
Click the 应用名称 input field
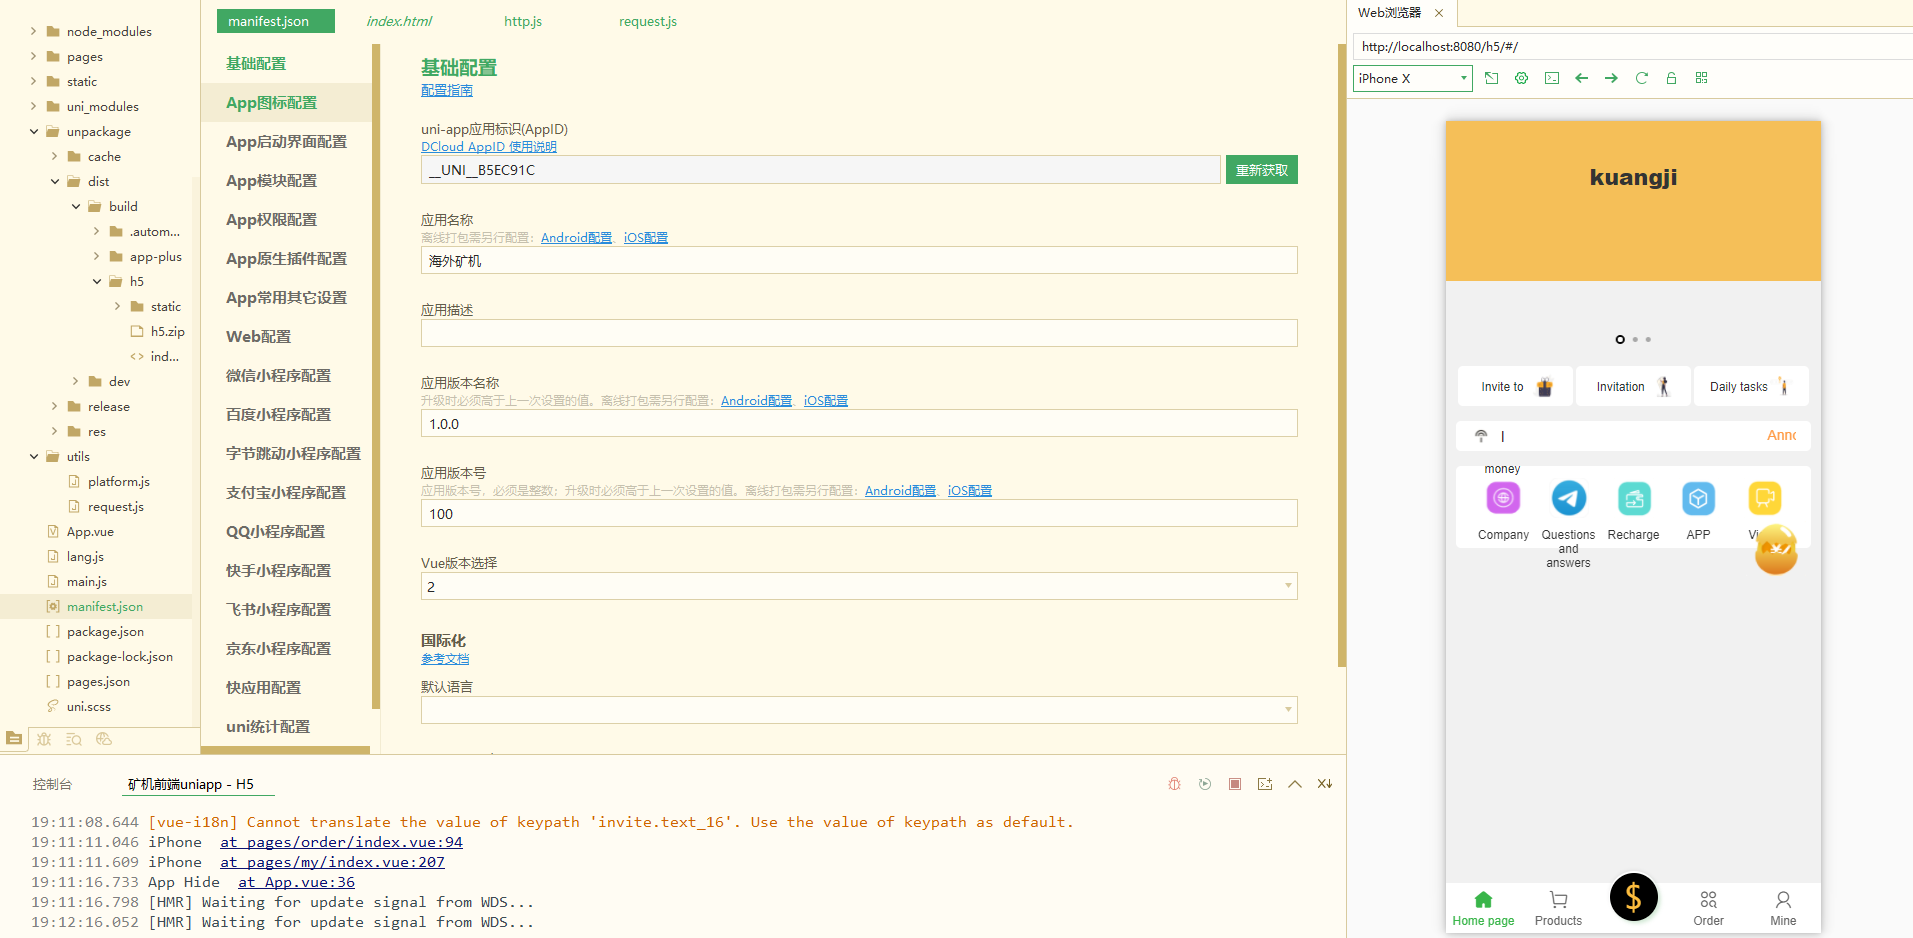858,261
